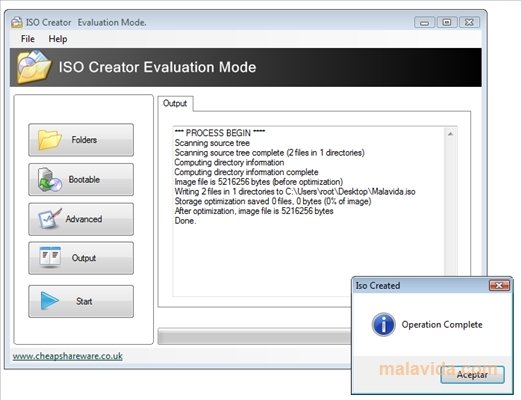Click inside the process output log text
Image resolution: width=521 pixels, height=400 pixels.
[x=295, y=177]
